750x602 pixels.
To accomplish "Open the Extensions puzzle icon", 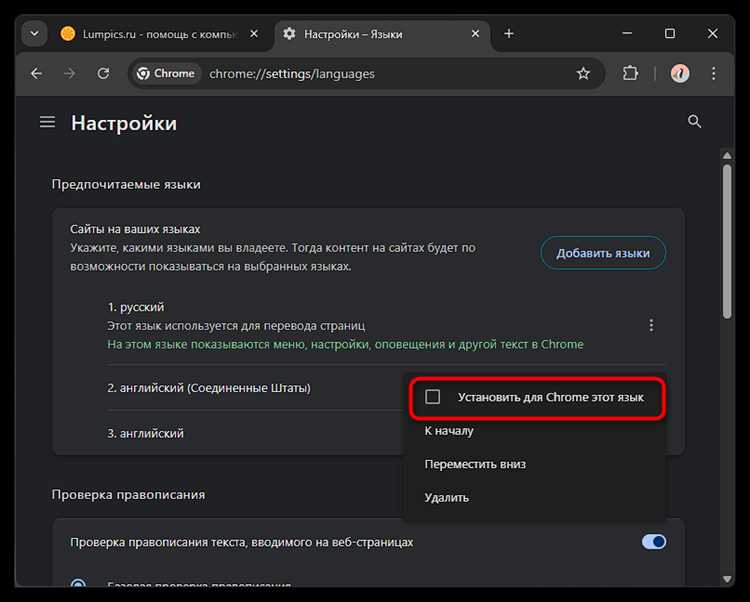I will tap(630, 74).
